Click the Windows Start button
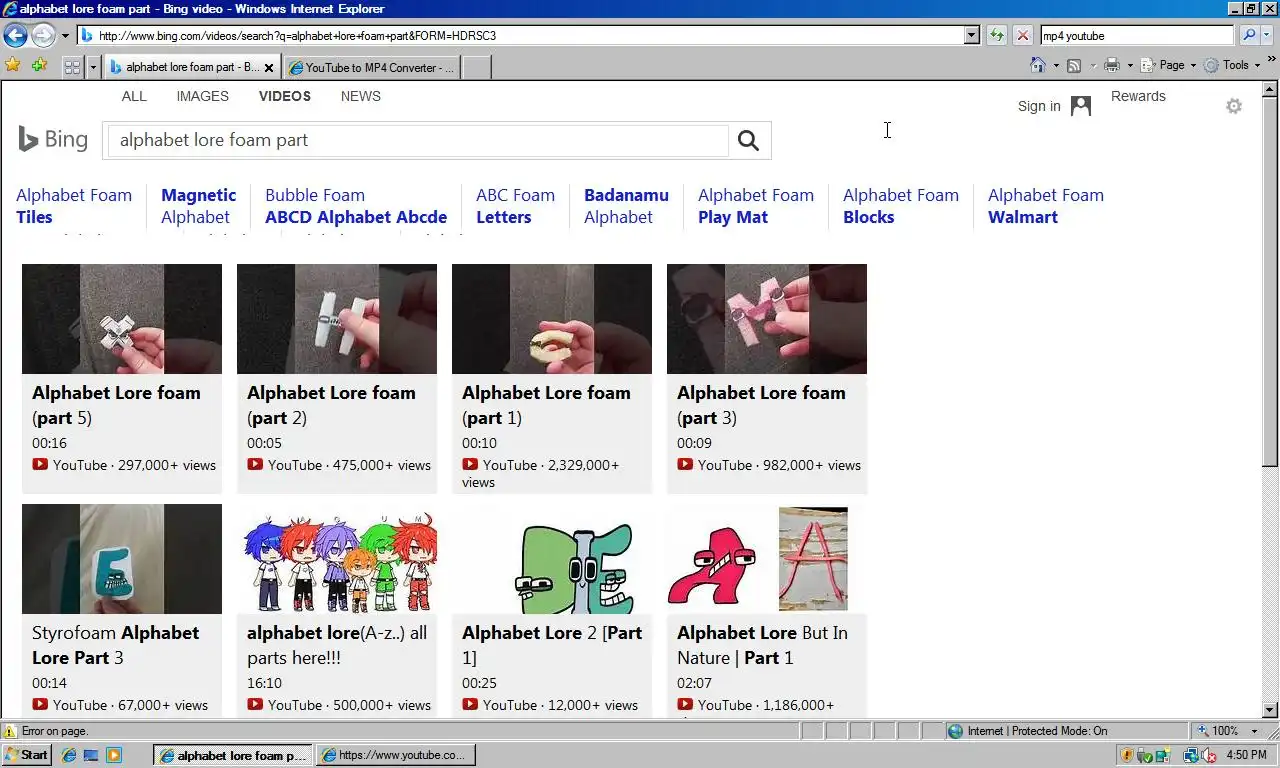This screenshot has width=1280, height=768. point(26,755)
